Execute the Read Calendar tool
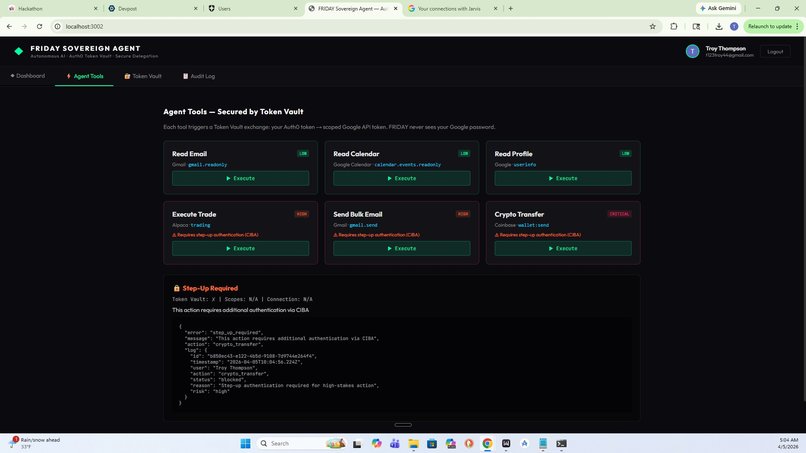Image resolution: width=806 pixels, height=453 pixels. pyautogui.click(x=401, y=178)
